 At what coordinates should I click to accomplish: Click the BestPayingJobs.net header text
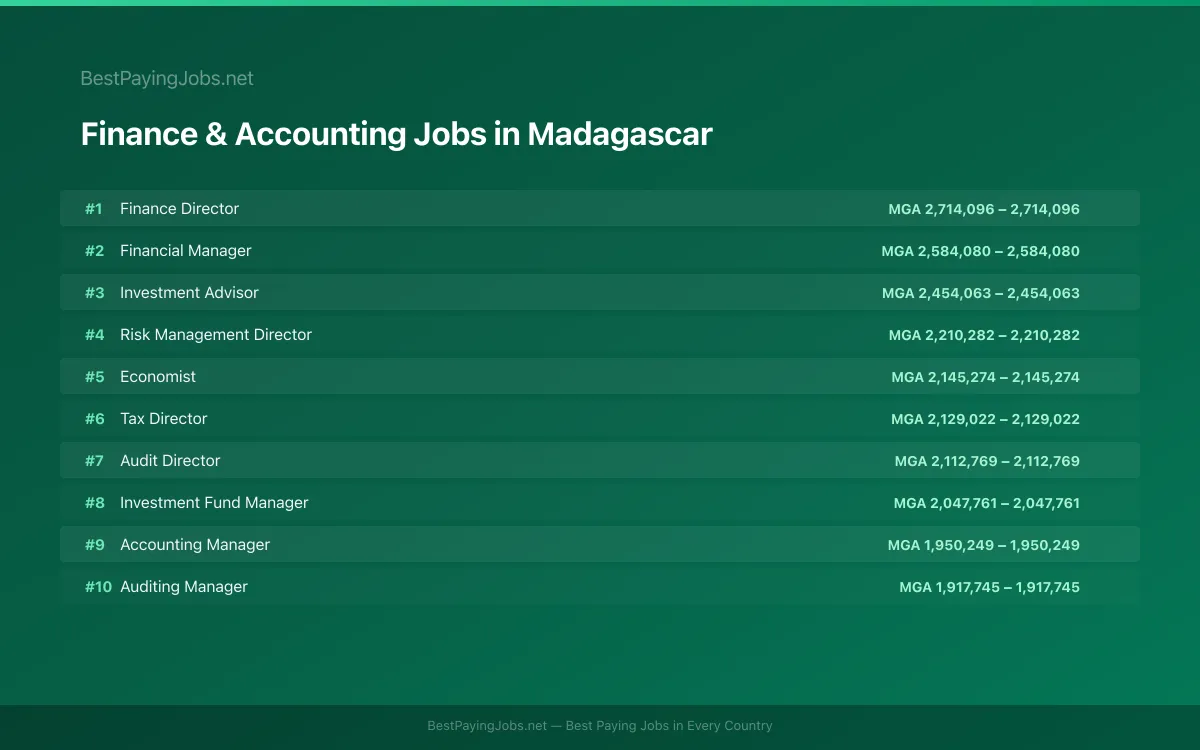click(167, 78)
